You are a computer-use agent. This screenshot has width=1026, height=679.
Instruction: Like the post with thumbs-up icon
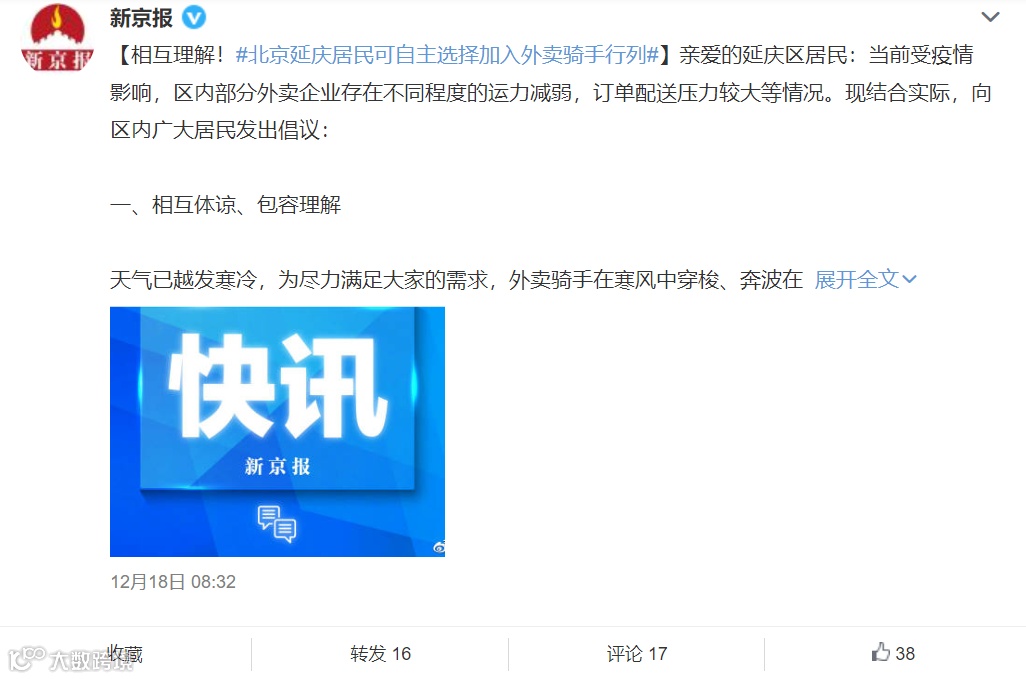pyautogui.click(x=881, y=652)
